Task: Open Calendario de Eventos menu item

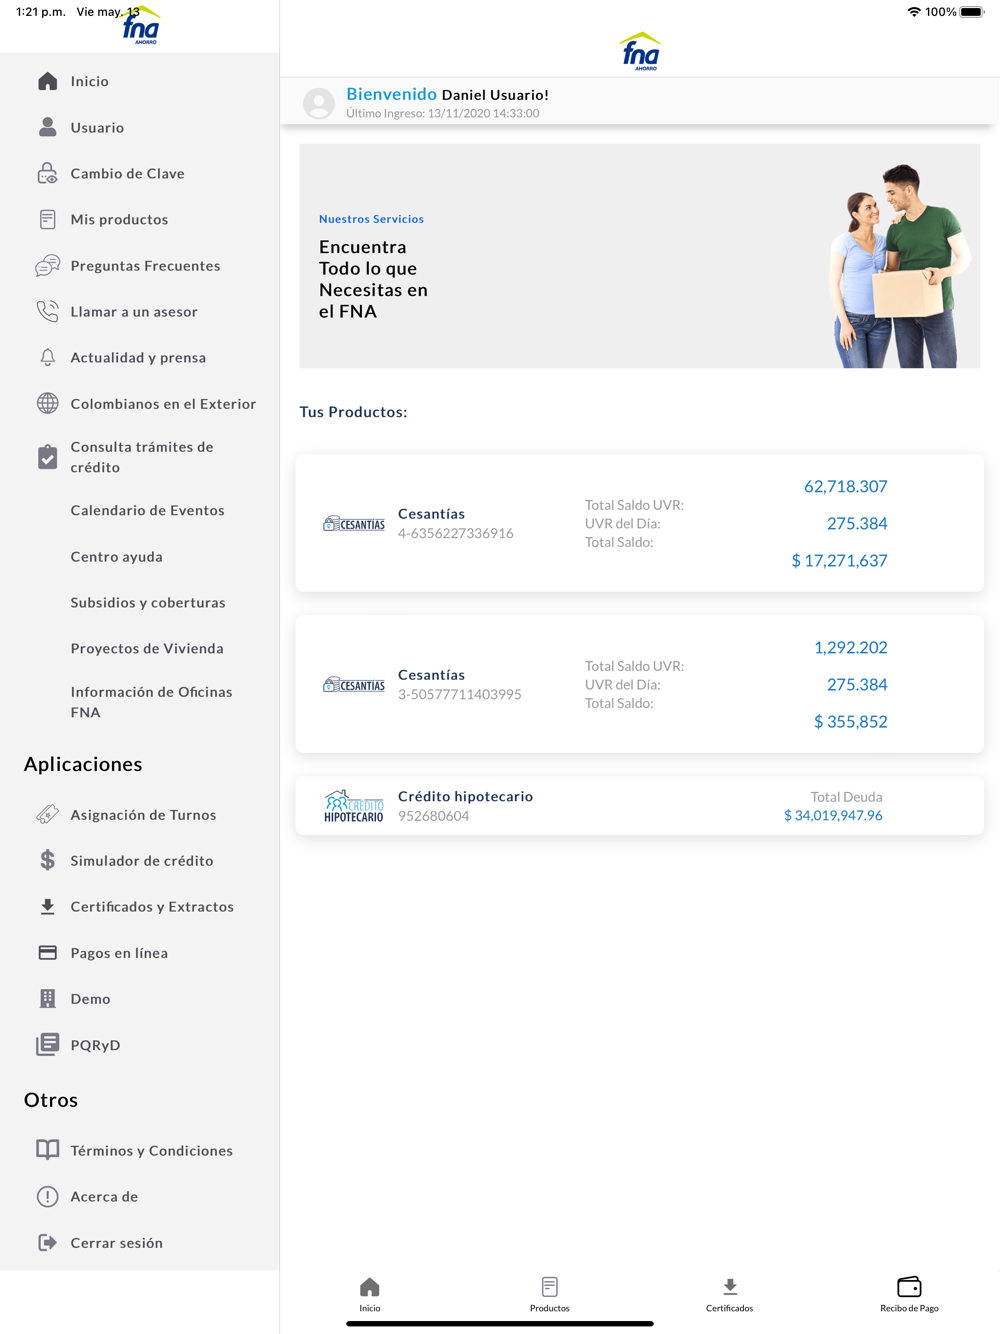Action: (x=147, y=510)
